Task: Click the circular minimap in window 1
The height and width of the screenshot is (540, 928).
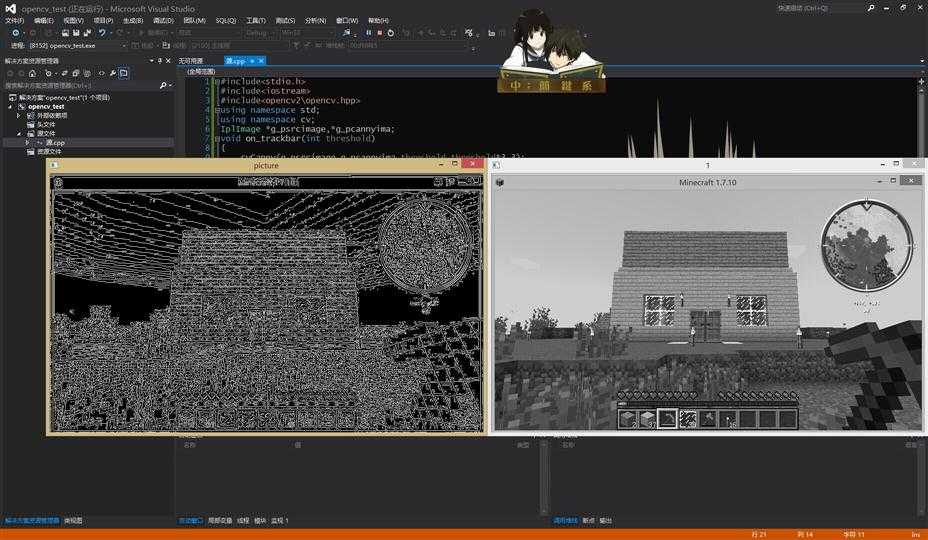Action: click(866, 246)
